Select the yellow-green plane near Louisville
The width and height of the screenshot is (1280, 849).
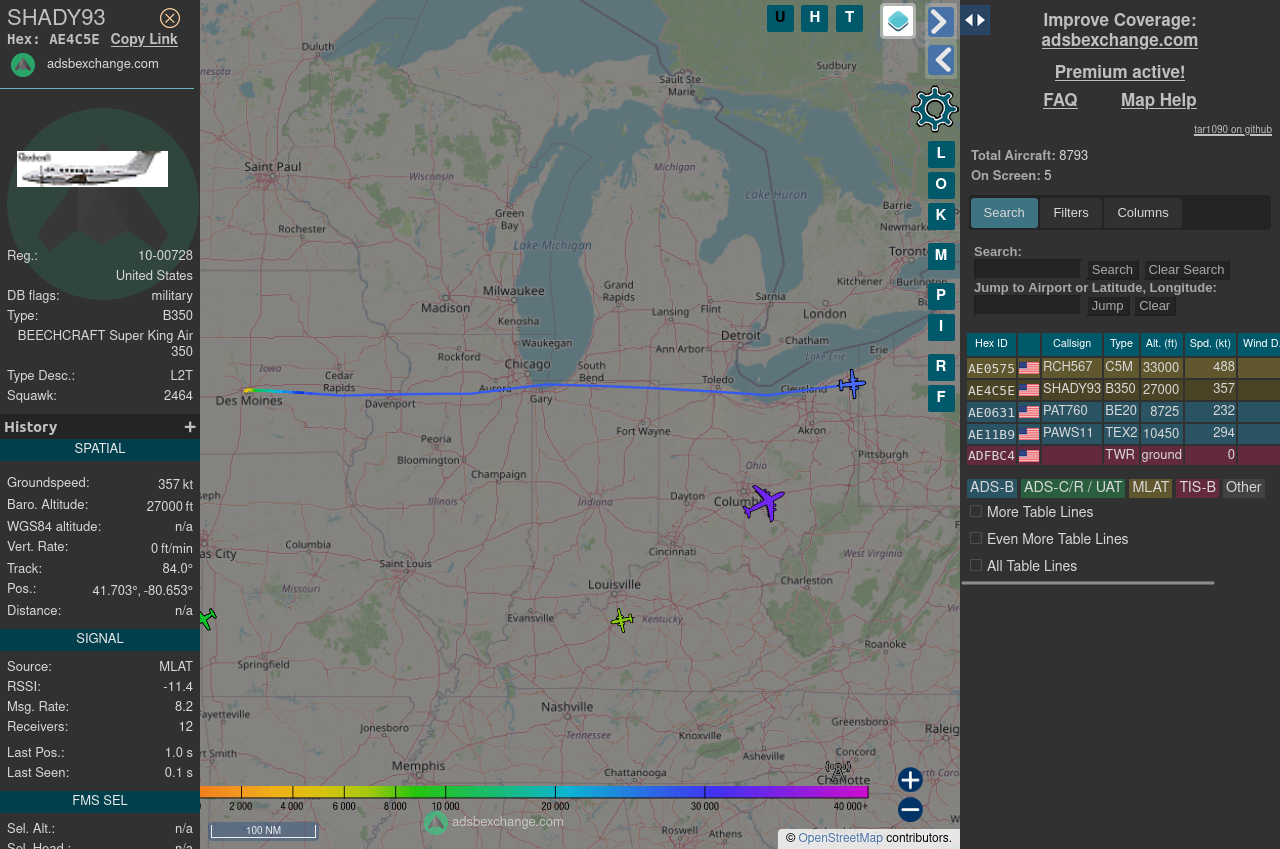pyautogui.click(x=622, y=620)
